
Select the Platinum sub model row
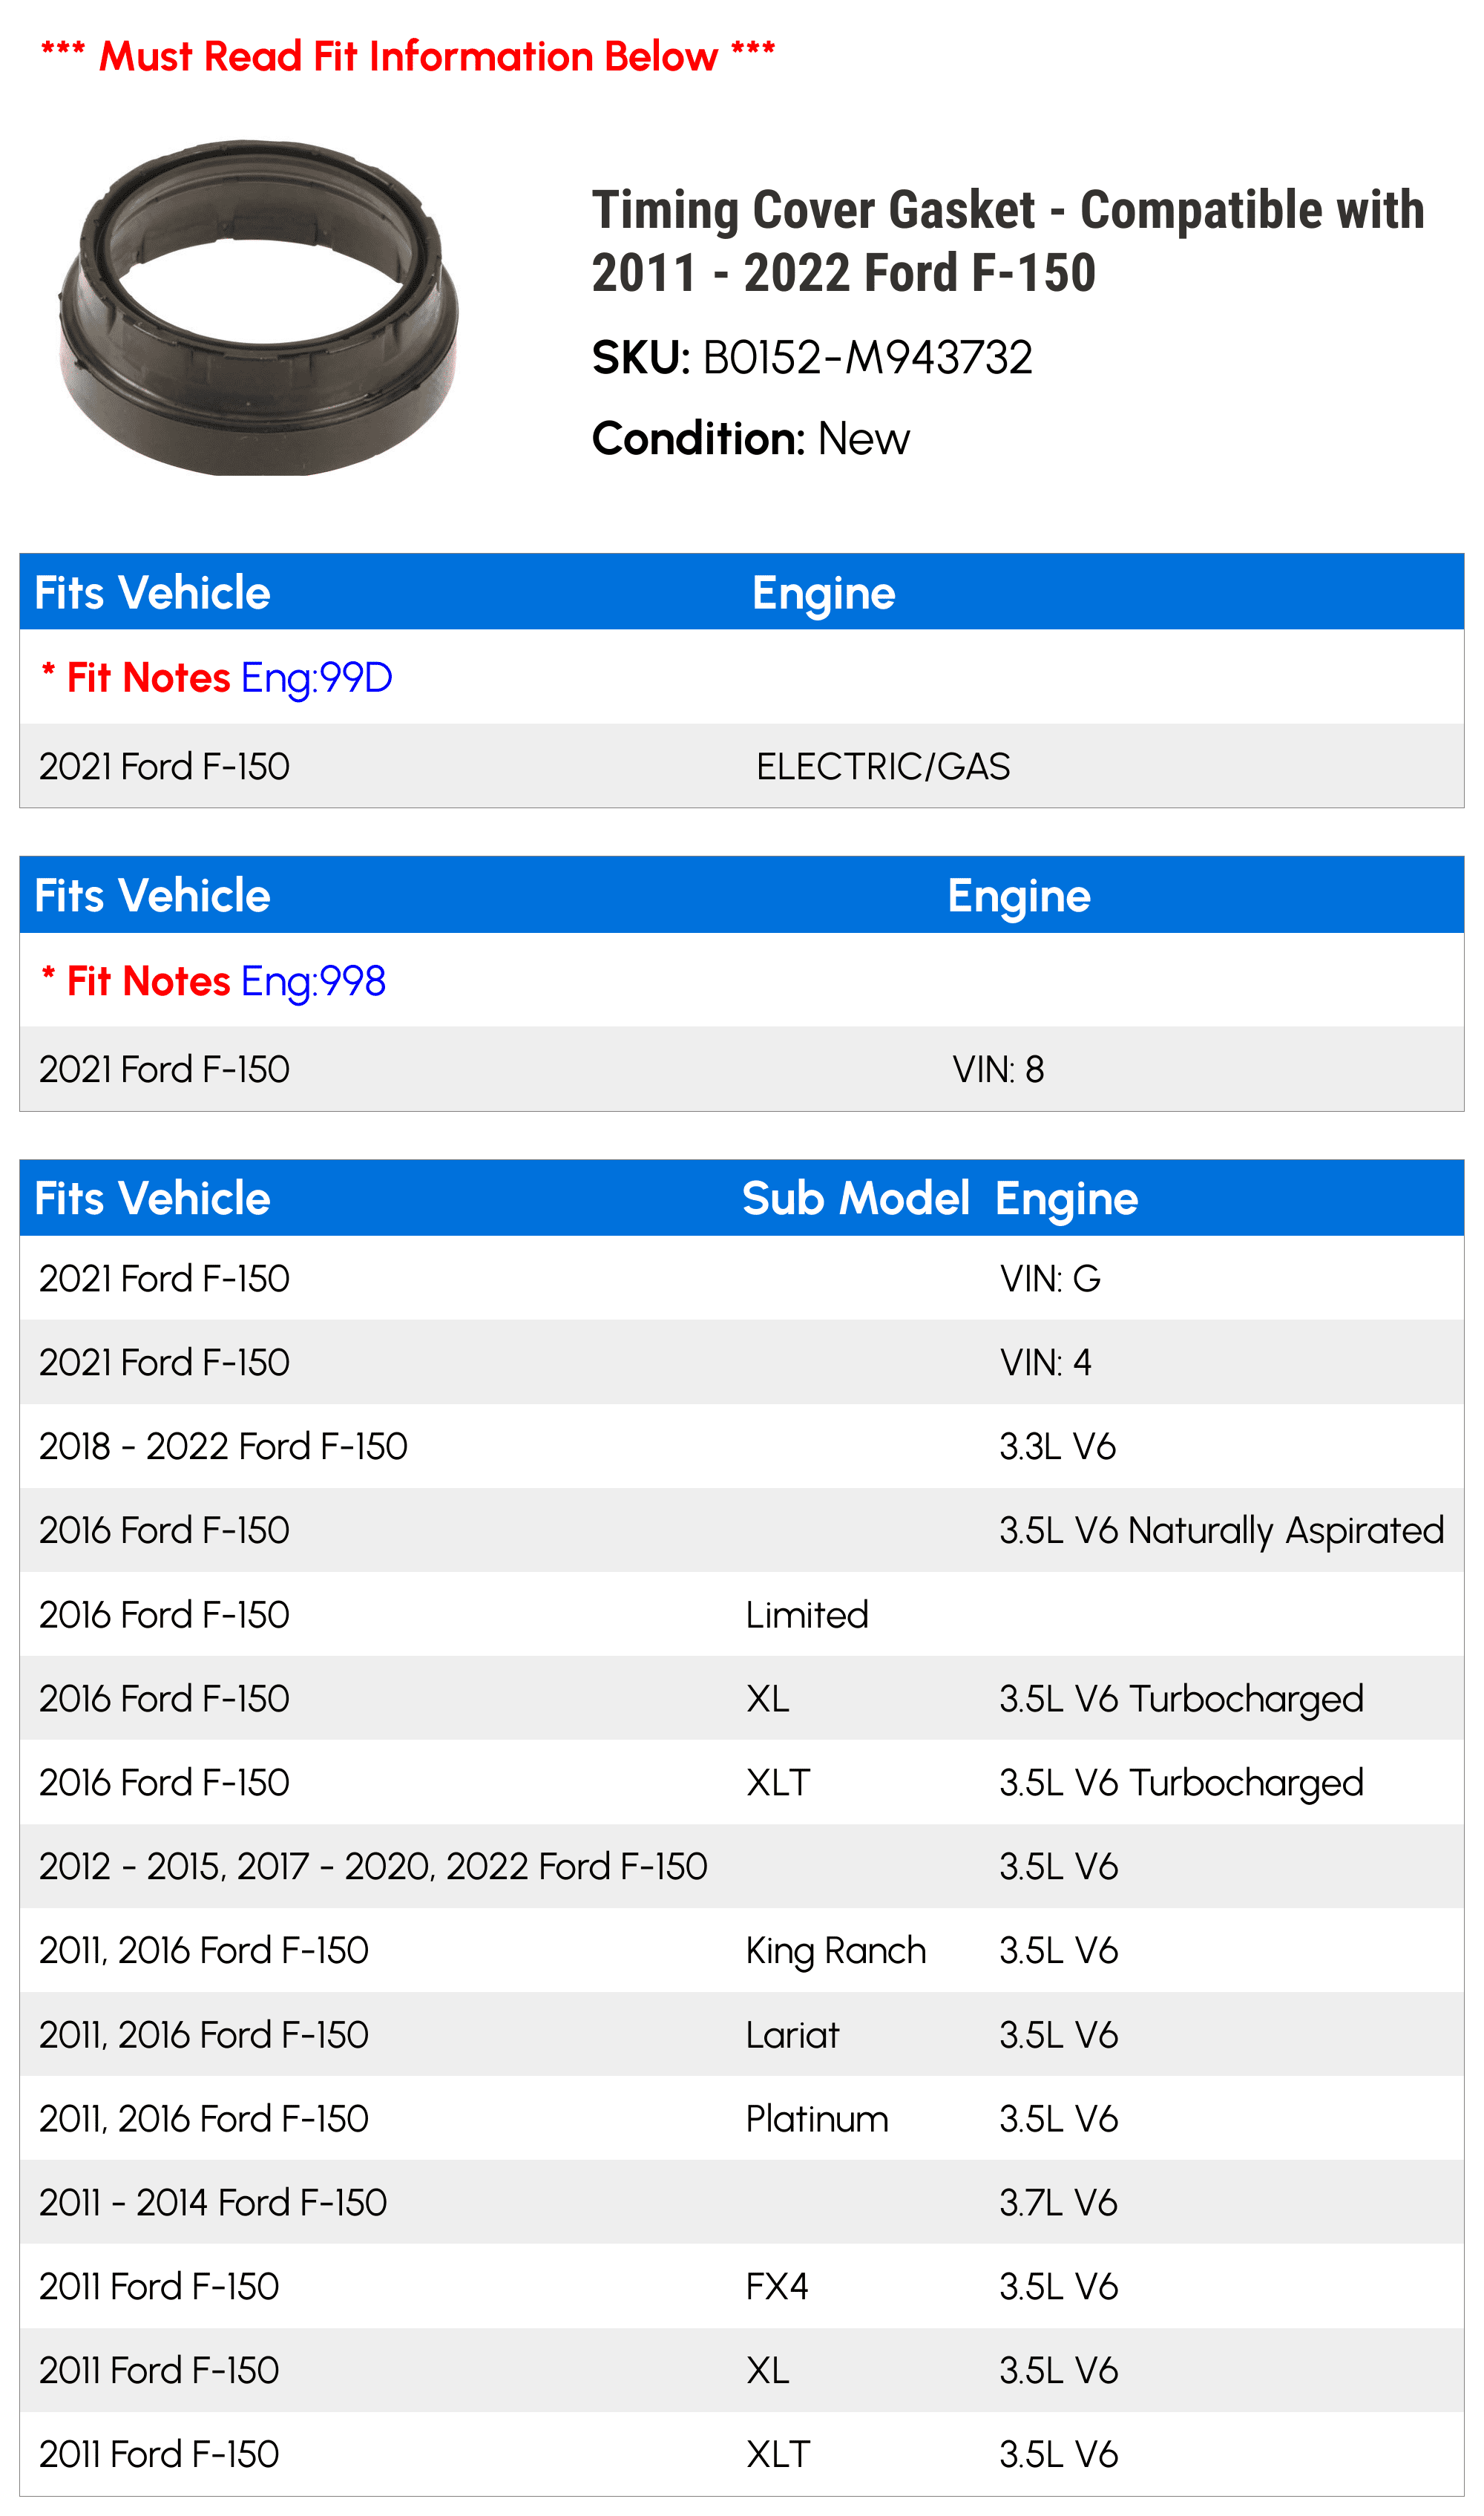point(742,2118)
